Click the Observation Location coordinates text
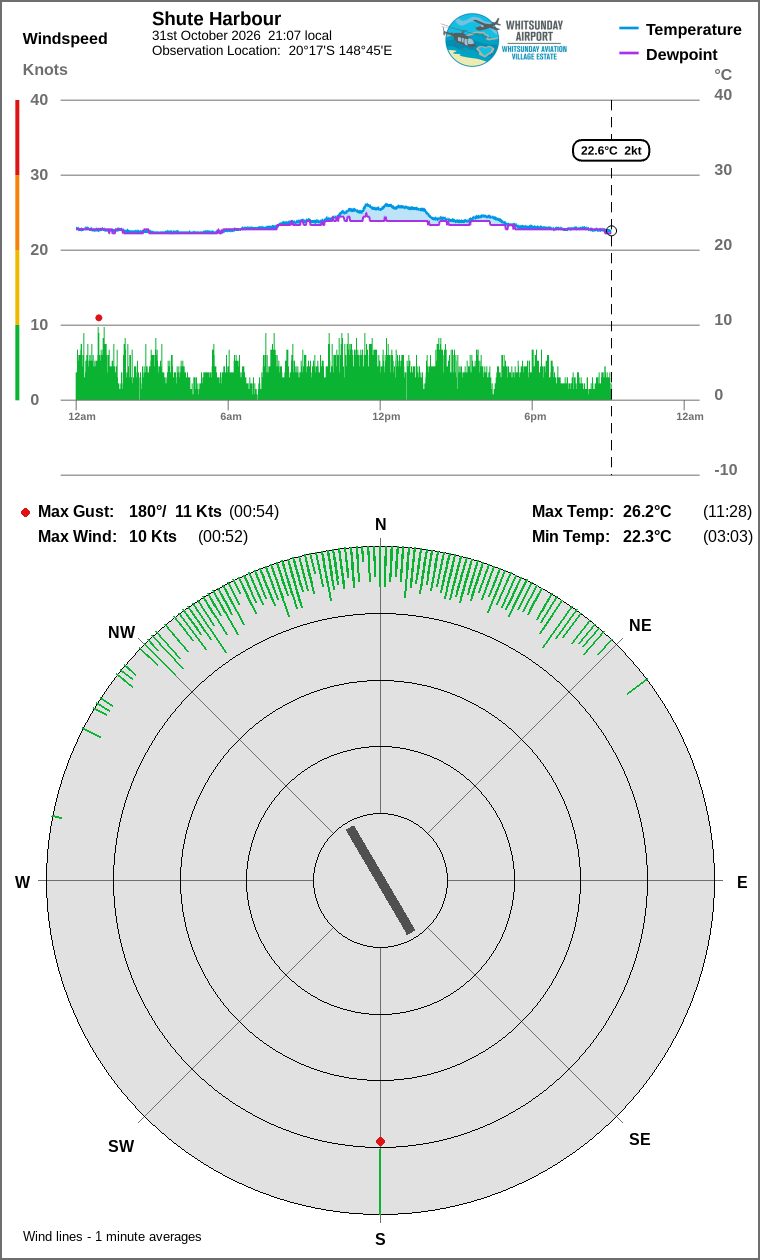The image size is (760, 1260). click(x=272, y=50)
